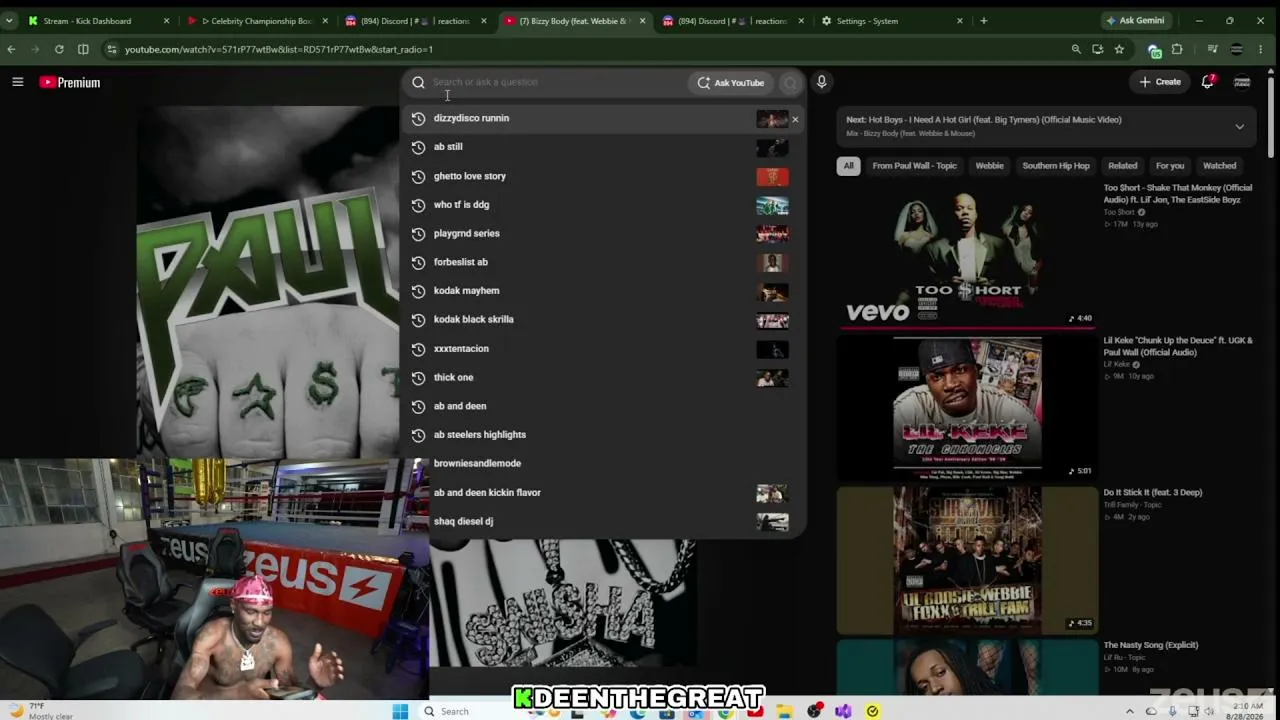Go to YouTube Premium home logo
Screen dimensions: 1280x720
click(70, 82)
